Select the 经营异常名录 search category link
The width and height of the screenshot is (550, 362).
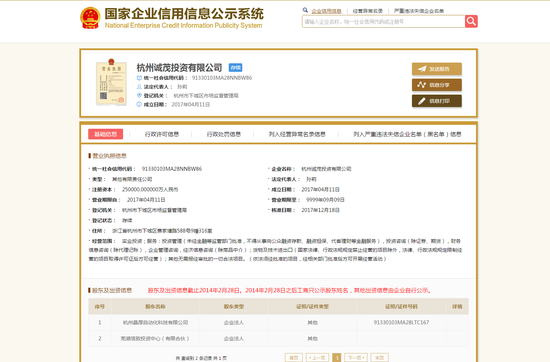coord(368,11)
